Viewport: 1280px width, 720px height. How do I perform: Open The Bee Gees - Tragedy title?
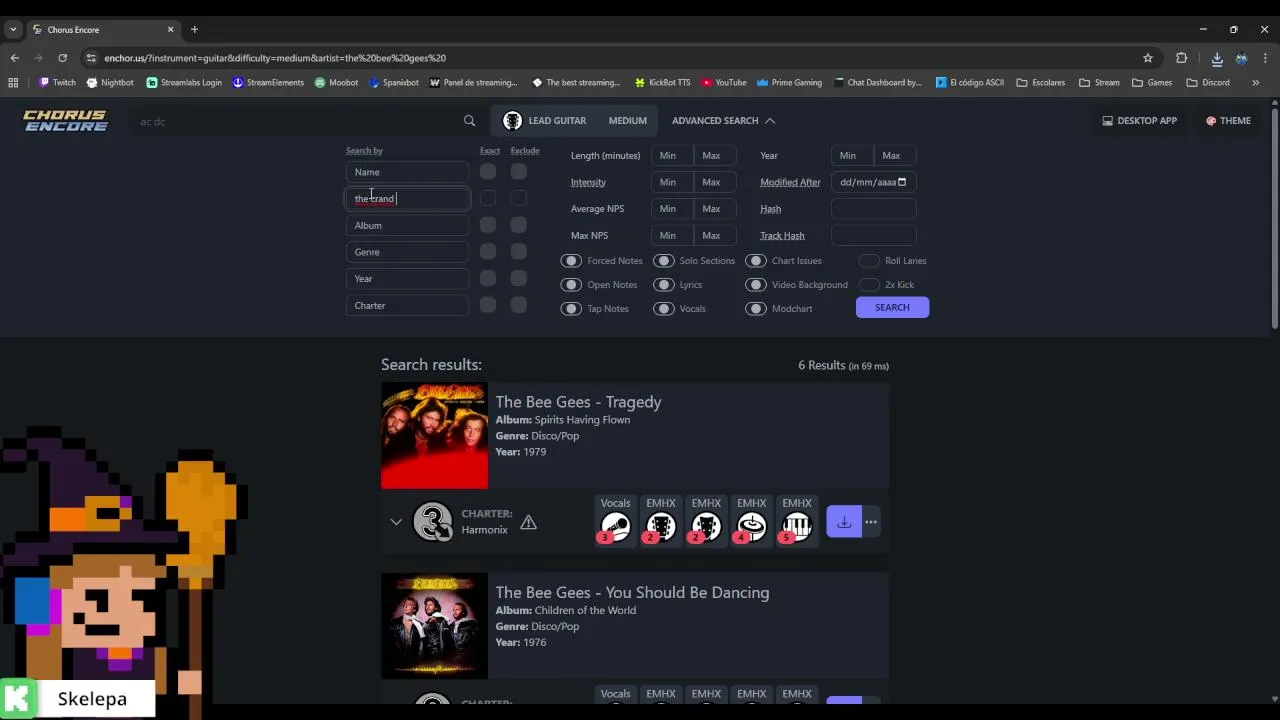click(x=578, y=402)
